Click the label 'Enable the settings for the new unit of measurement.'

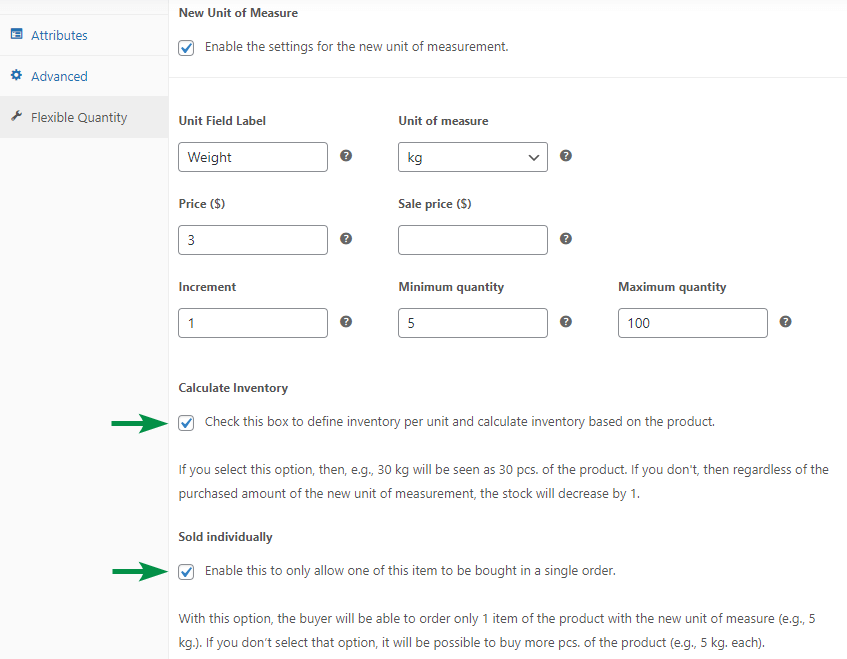357,47
